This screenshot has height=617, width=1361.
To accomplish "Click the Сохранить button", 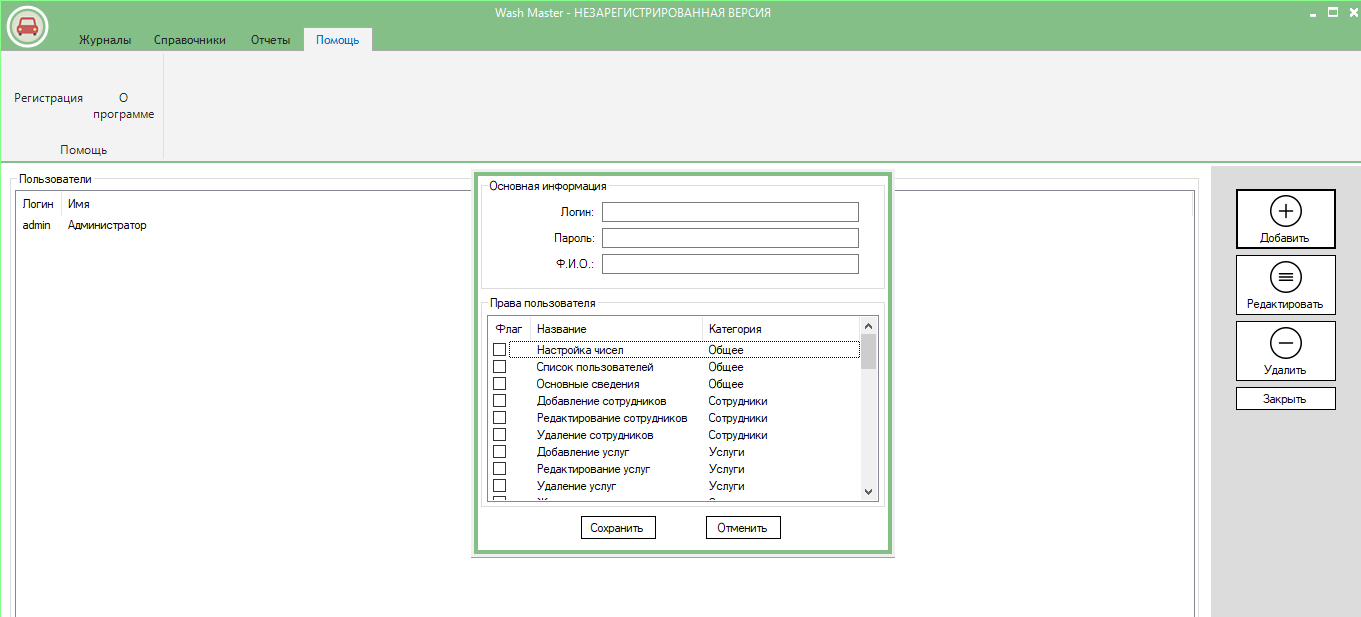I will coord(618,527).
